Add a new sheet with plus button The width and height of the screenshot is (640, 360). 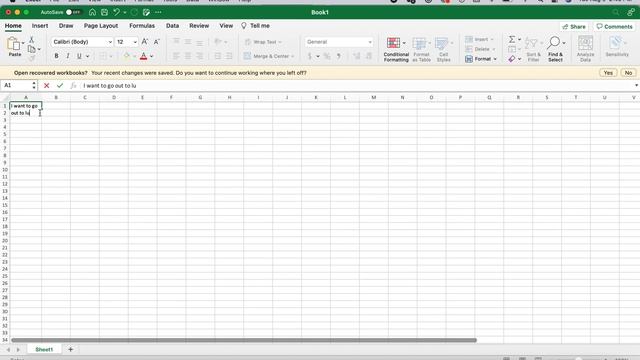(x=70, y=349)
